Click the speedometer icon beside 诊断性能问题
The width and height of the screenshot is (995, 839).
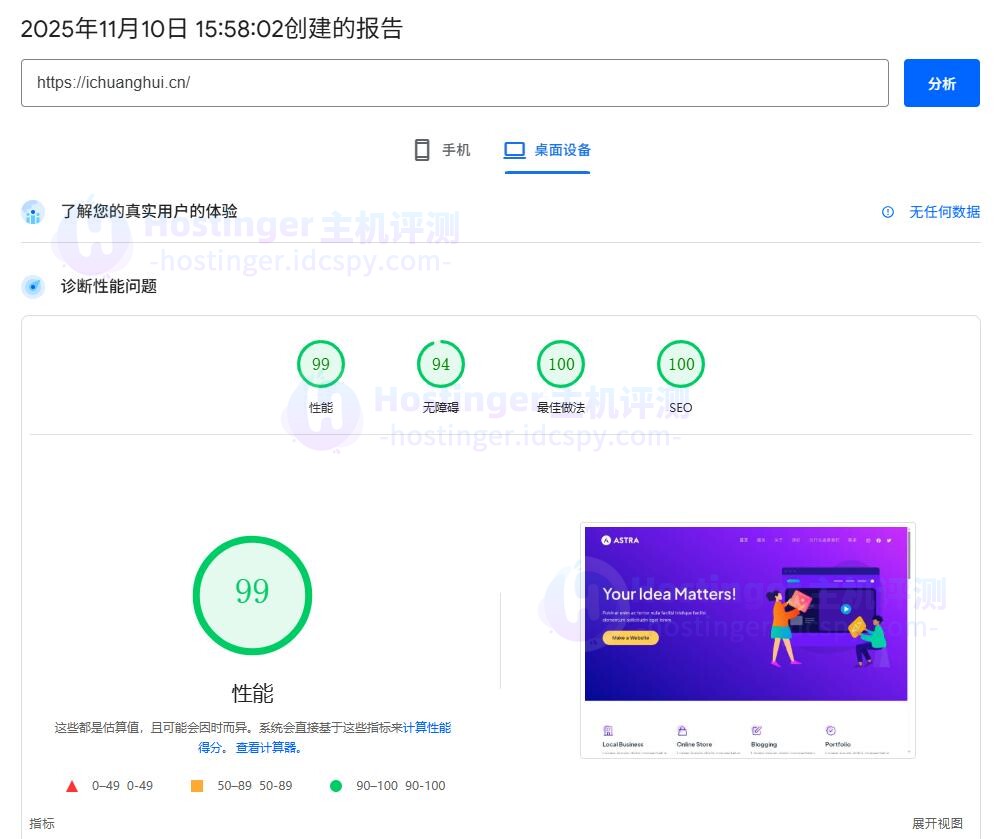pos(33,286)
